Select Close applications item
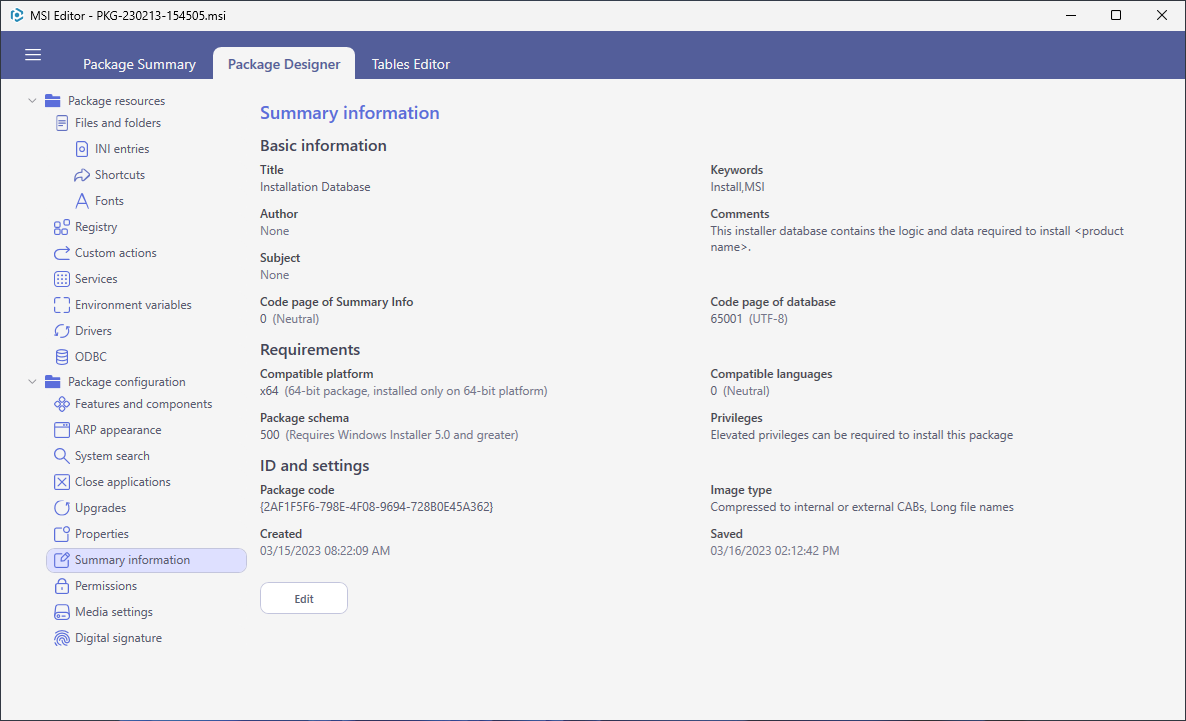1186x721 pixels. [123, 482]
